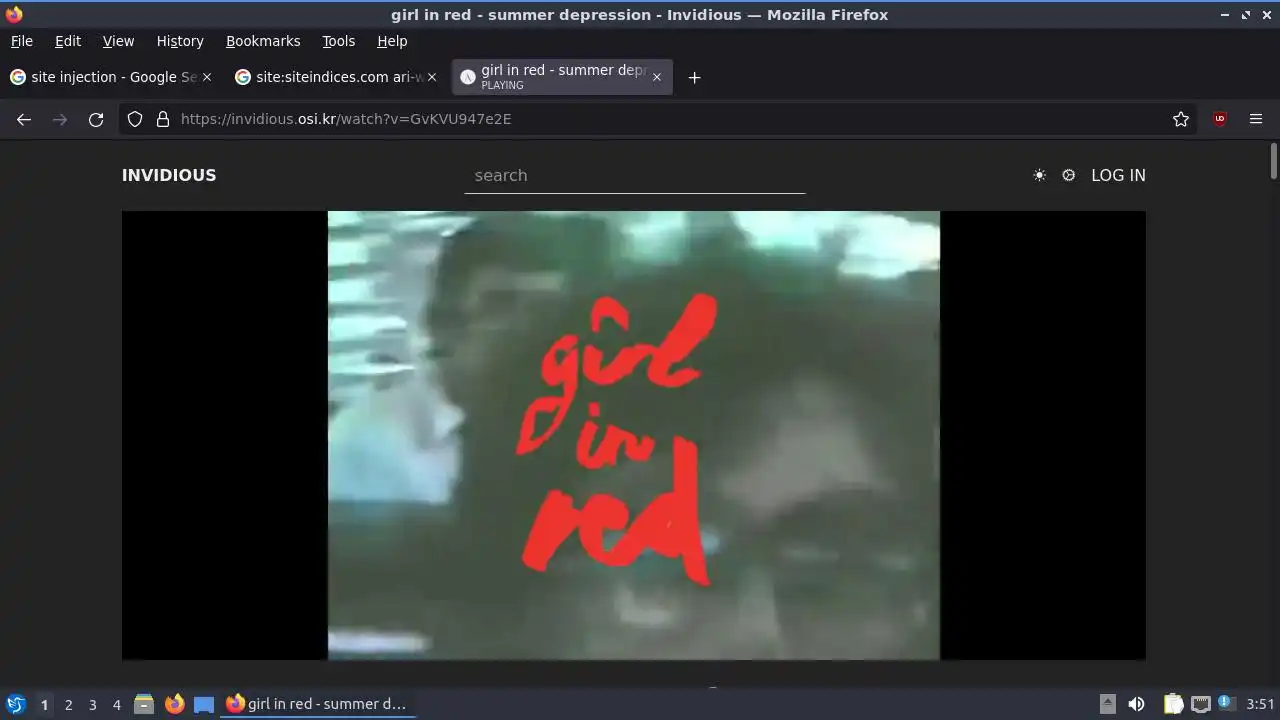Click the page vertical scrollbar thumb
The image size is (1280, 720).
tap(1274, 161)
